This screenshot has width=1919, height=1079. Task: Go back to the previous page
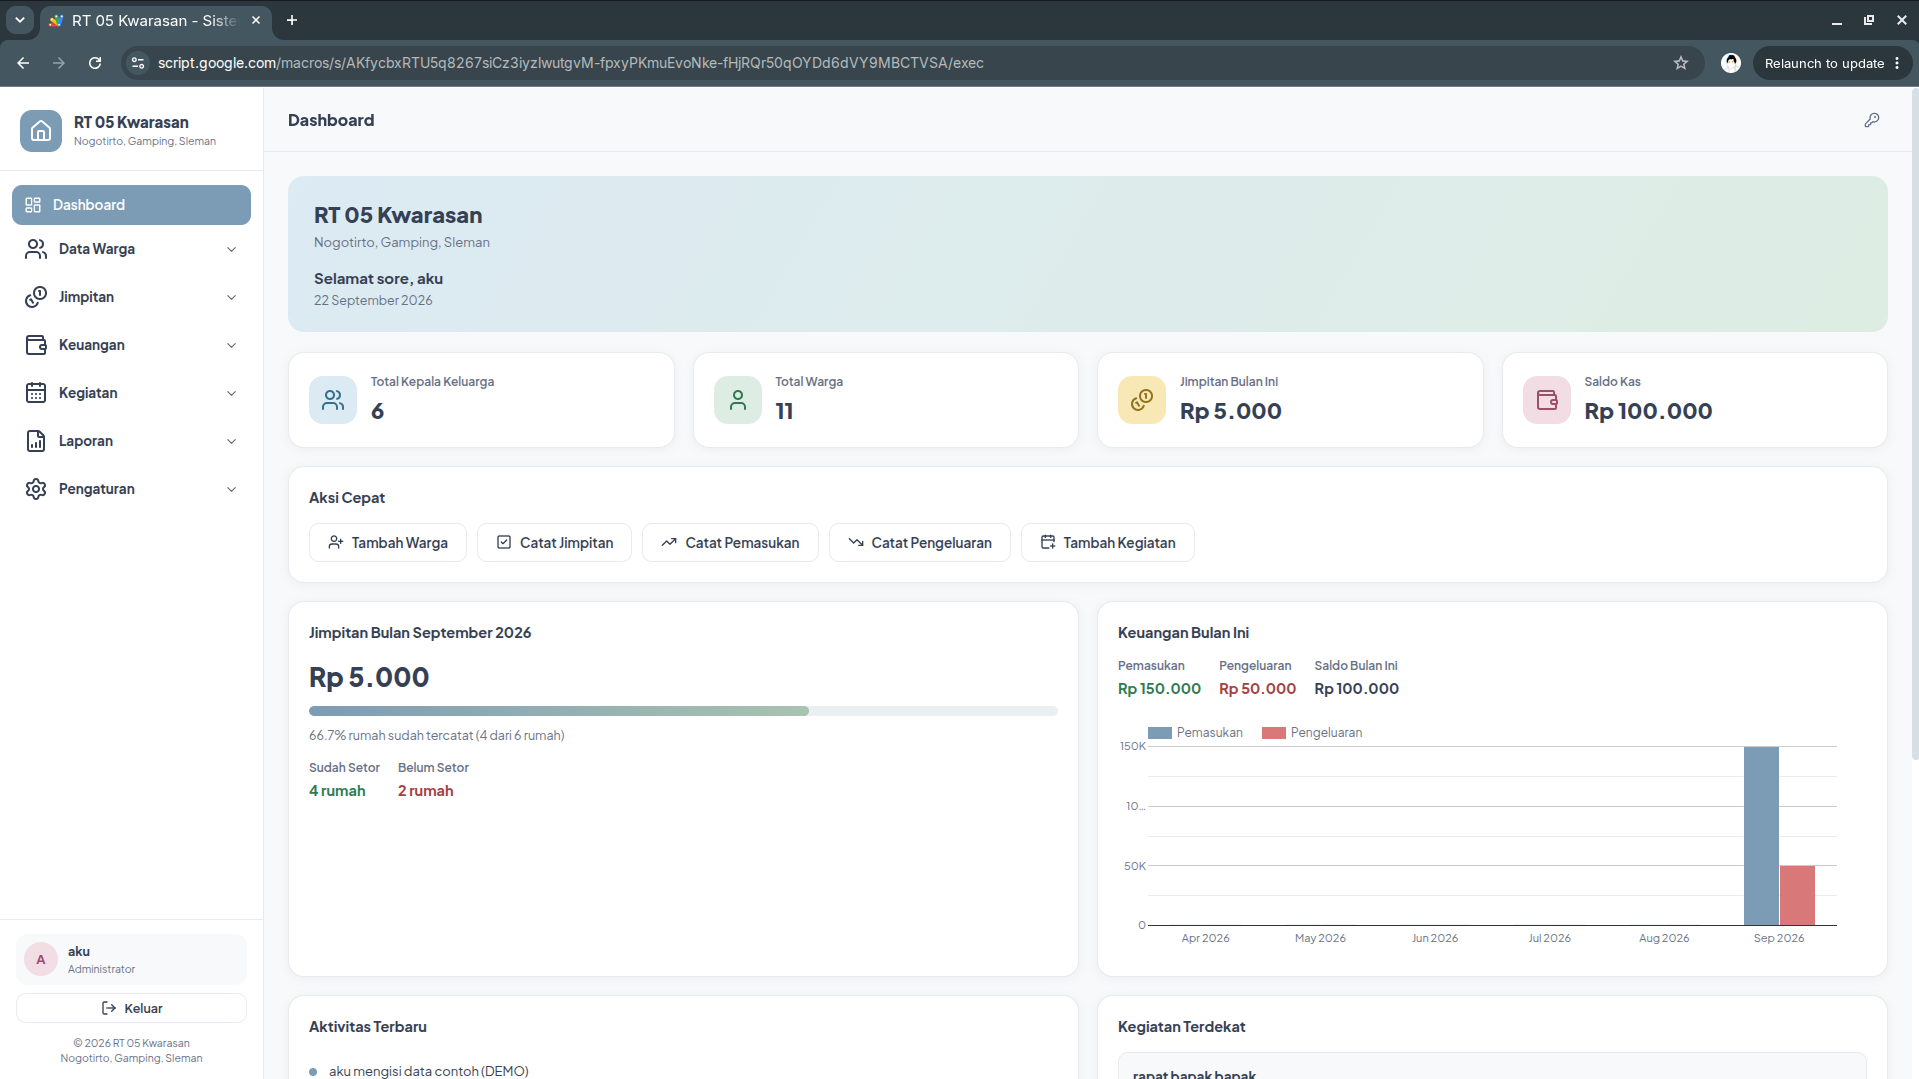tap(23, 63)
